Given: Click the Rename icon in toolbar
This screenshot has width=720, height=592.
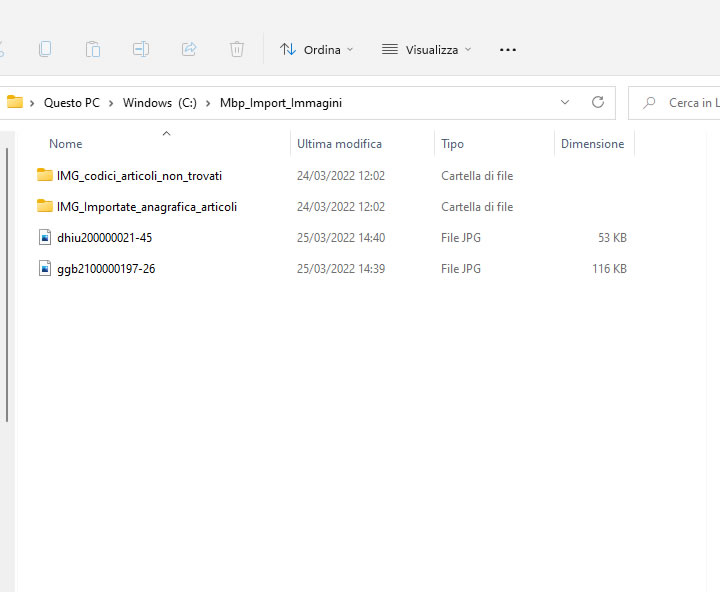Looking at the screenshot, I should point(141,49).
